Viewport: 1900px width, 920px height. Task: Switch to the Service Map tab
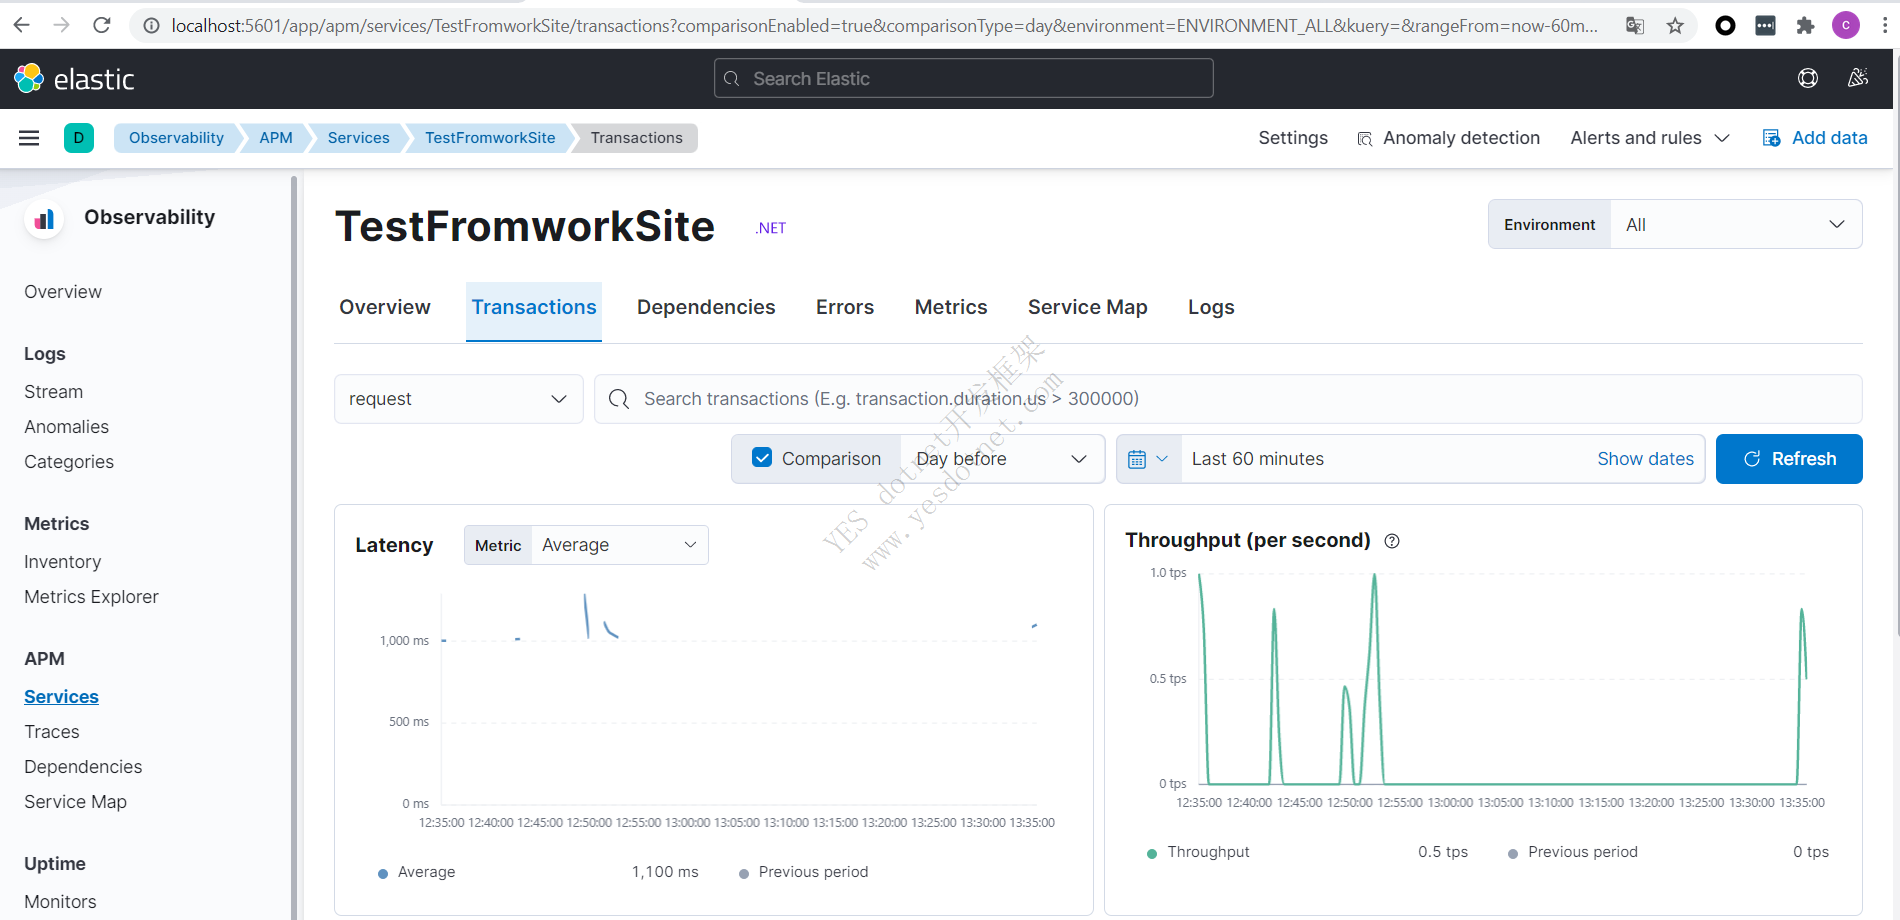tap(1088, 307)
